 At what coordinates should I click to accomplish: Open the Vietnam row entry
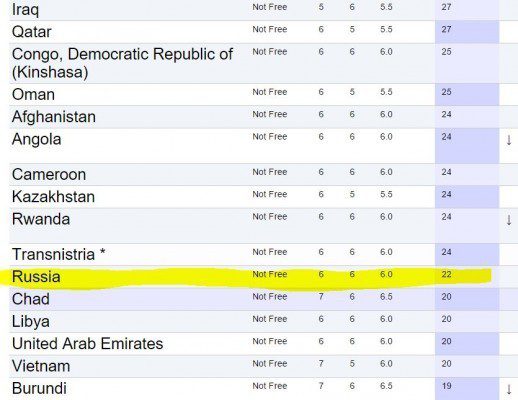pyautogui.click(x=41, y=366)
